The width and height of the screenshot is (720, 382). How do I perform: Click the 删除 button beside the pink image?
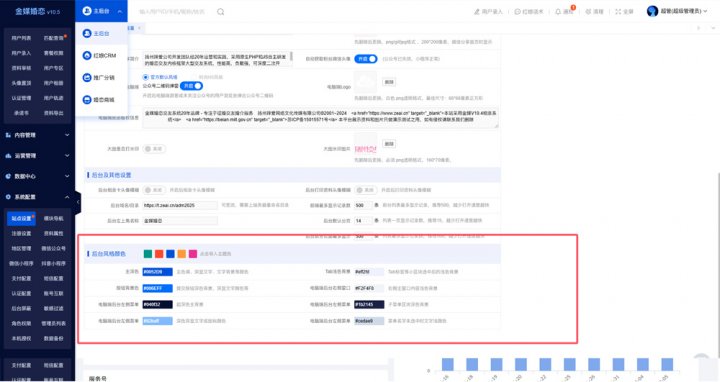tap(389, 144)
